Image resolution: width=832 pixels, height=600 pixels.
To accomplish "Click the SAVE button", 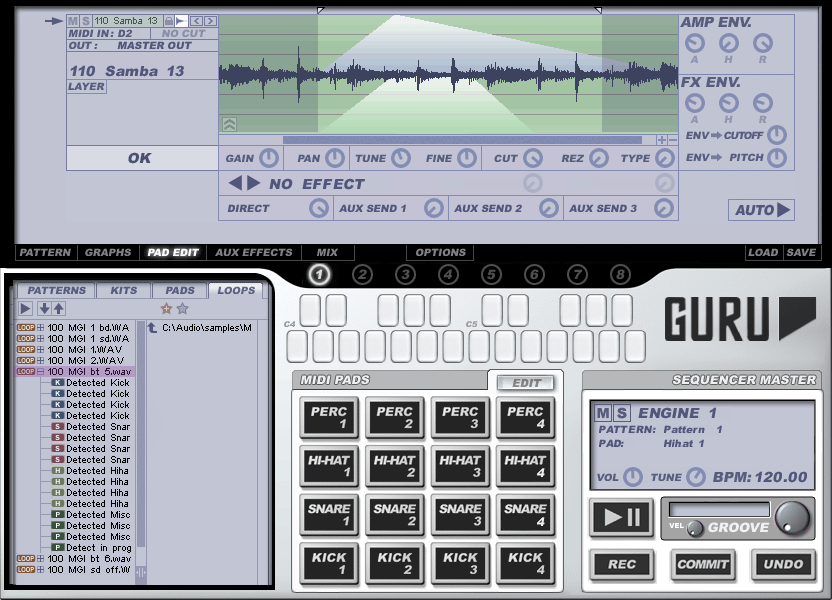I will [x=801, y=253].
